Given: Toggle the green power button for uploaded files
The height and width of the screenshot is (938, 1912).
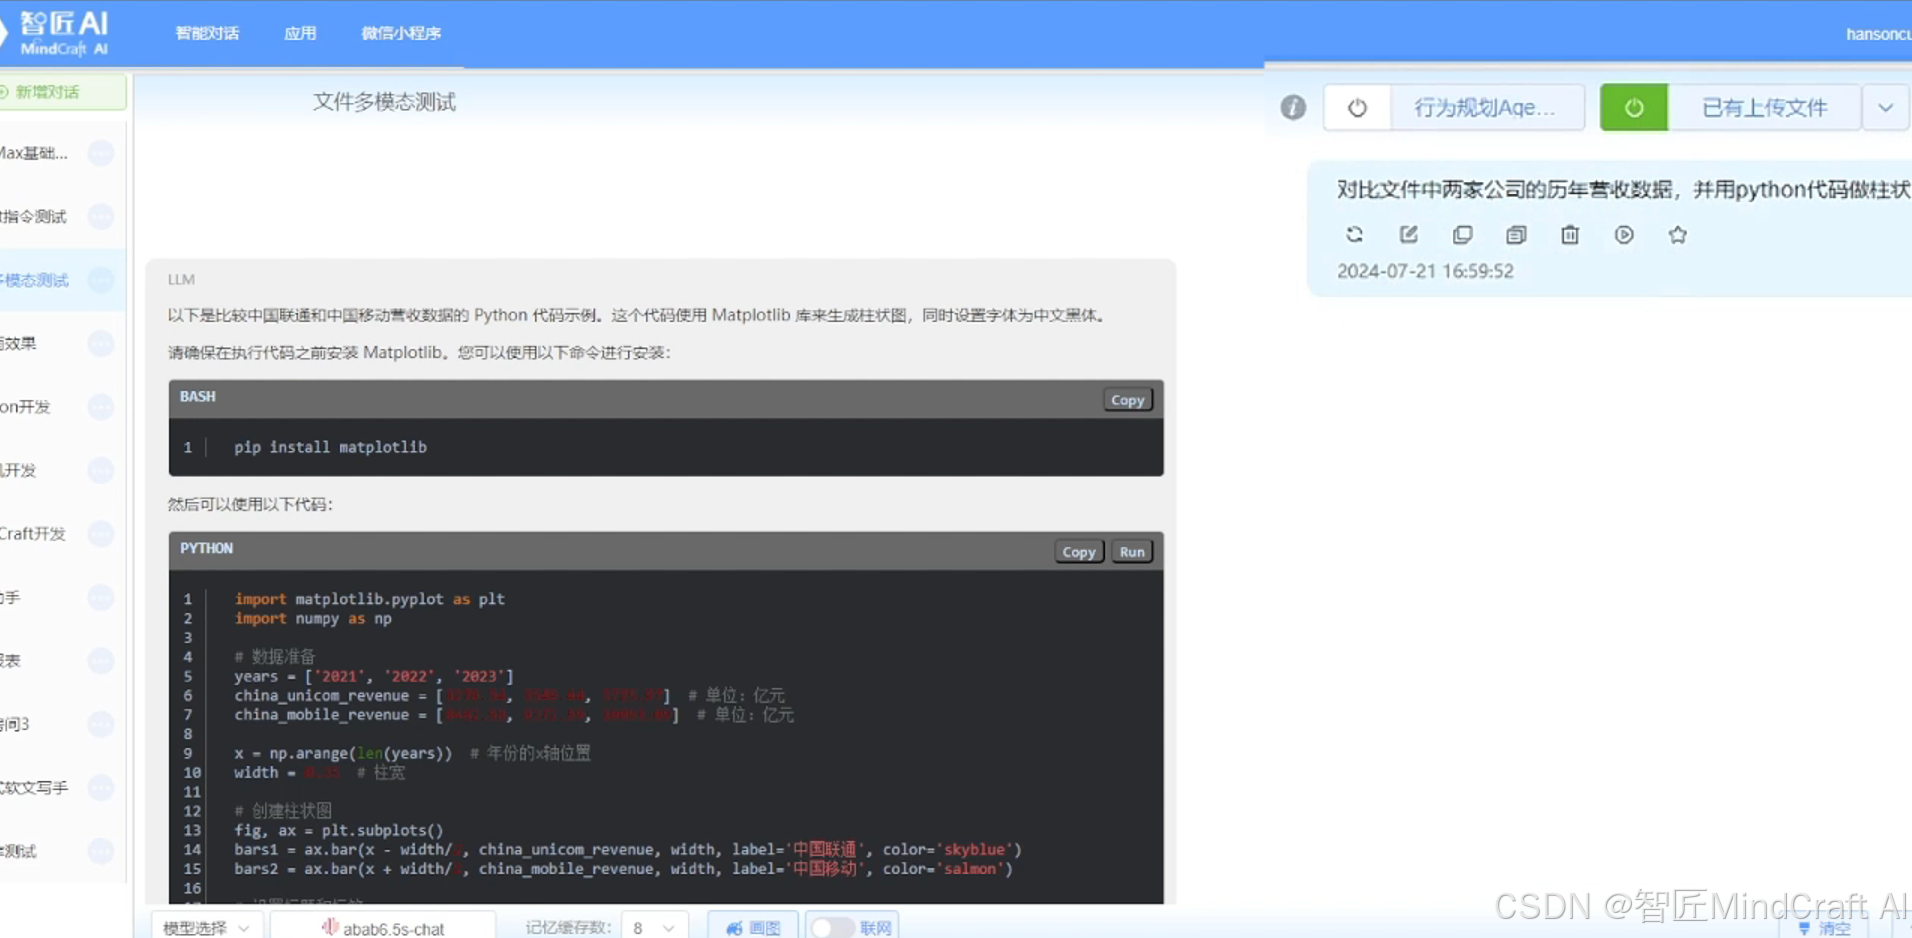Looking at the screenshot, I should pyautogui.click(x=1634, y=107).
